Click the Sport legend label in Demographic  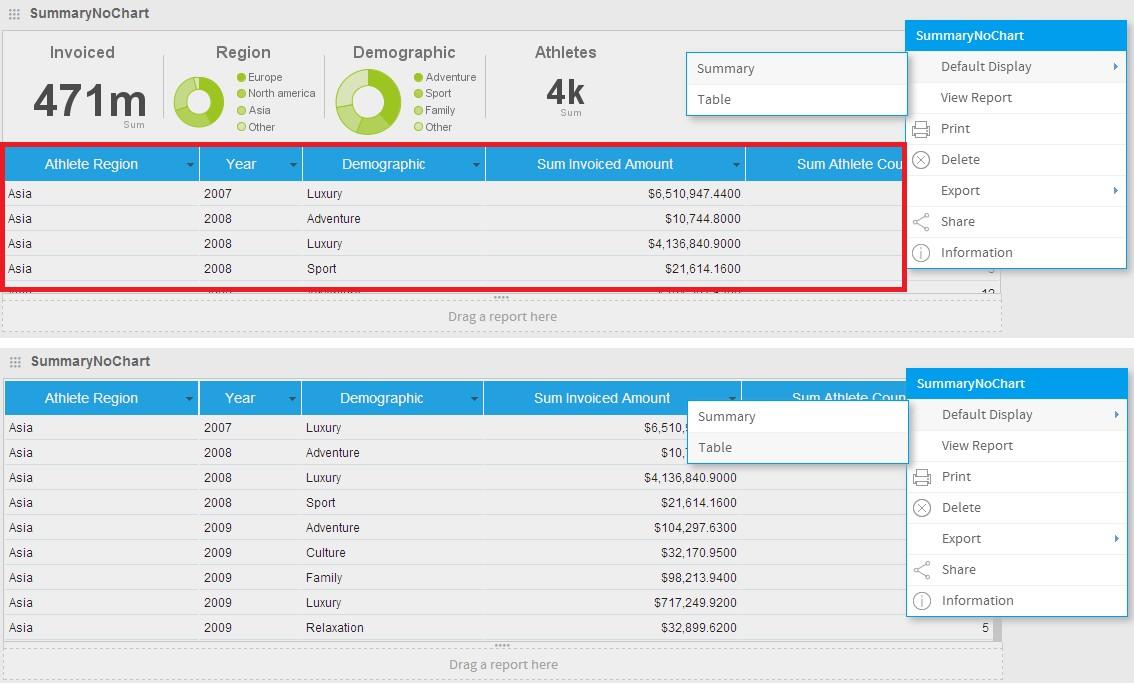[438, 93]
